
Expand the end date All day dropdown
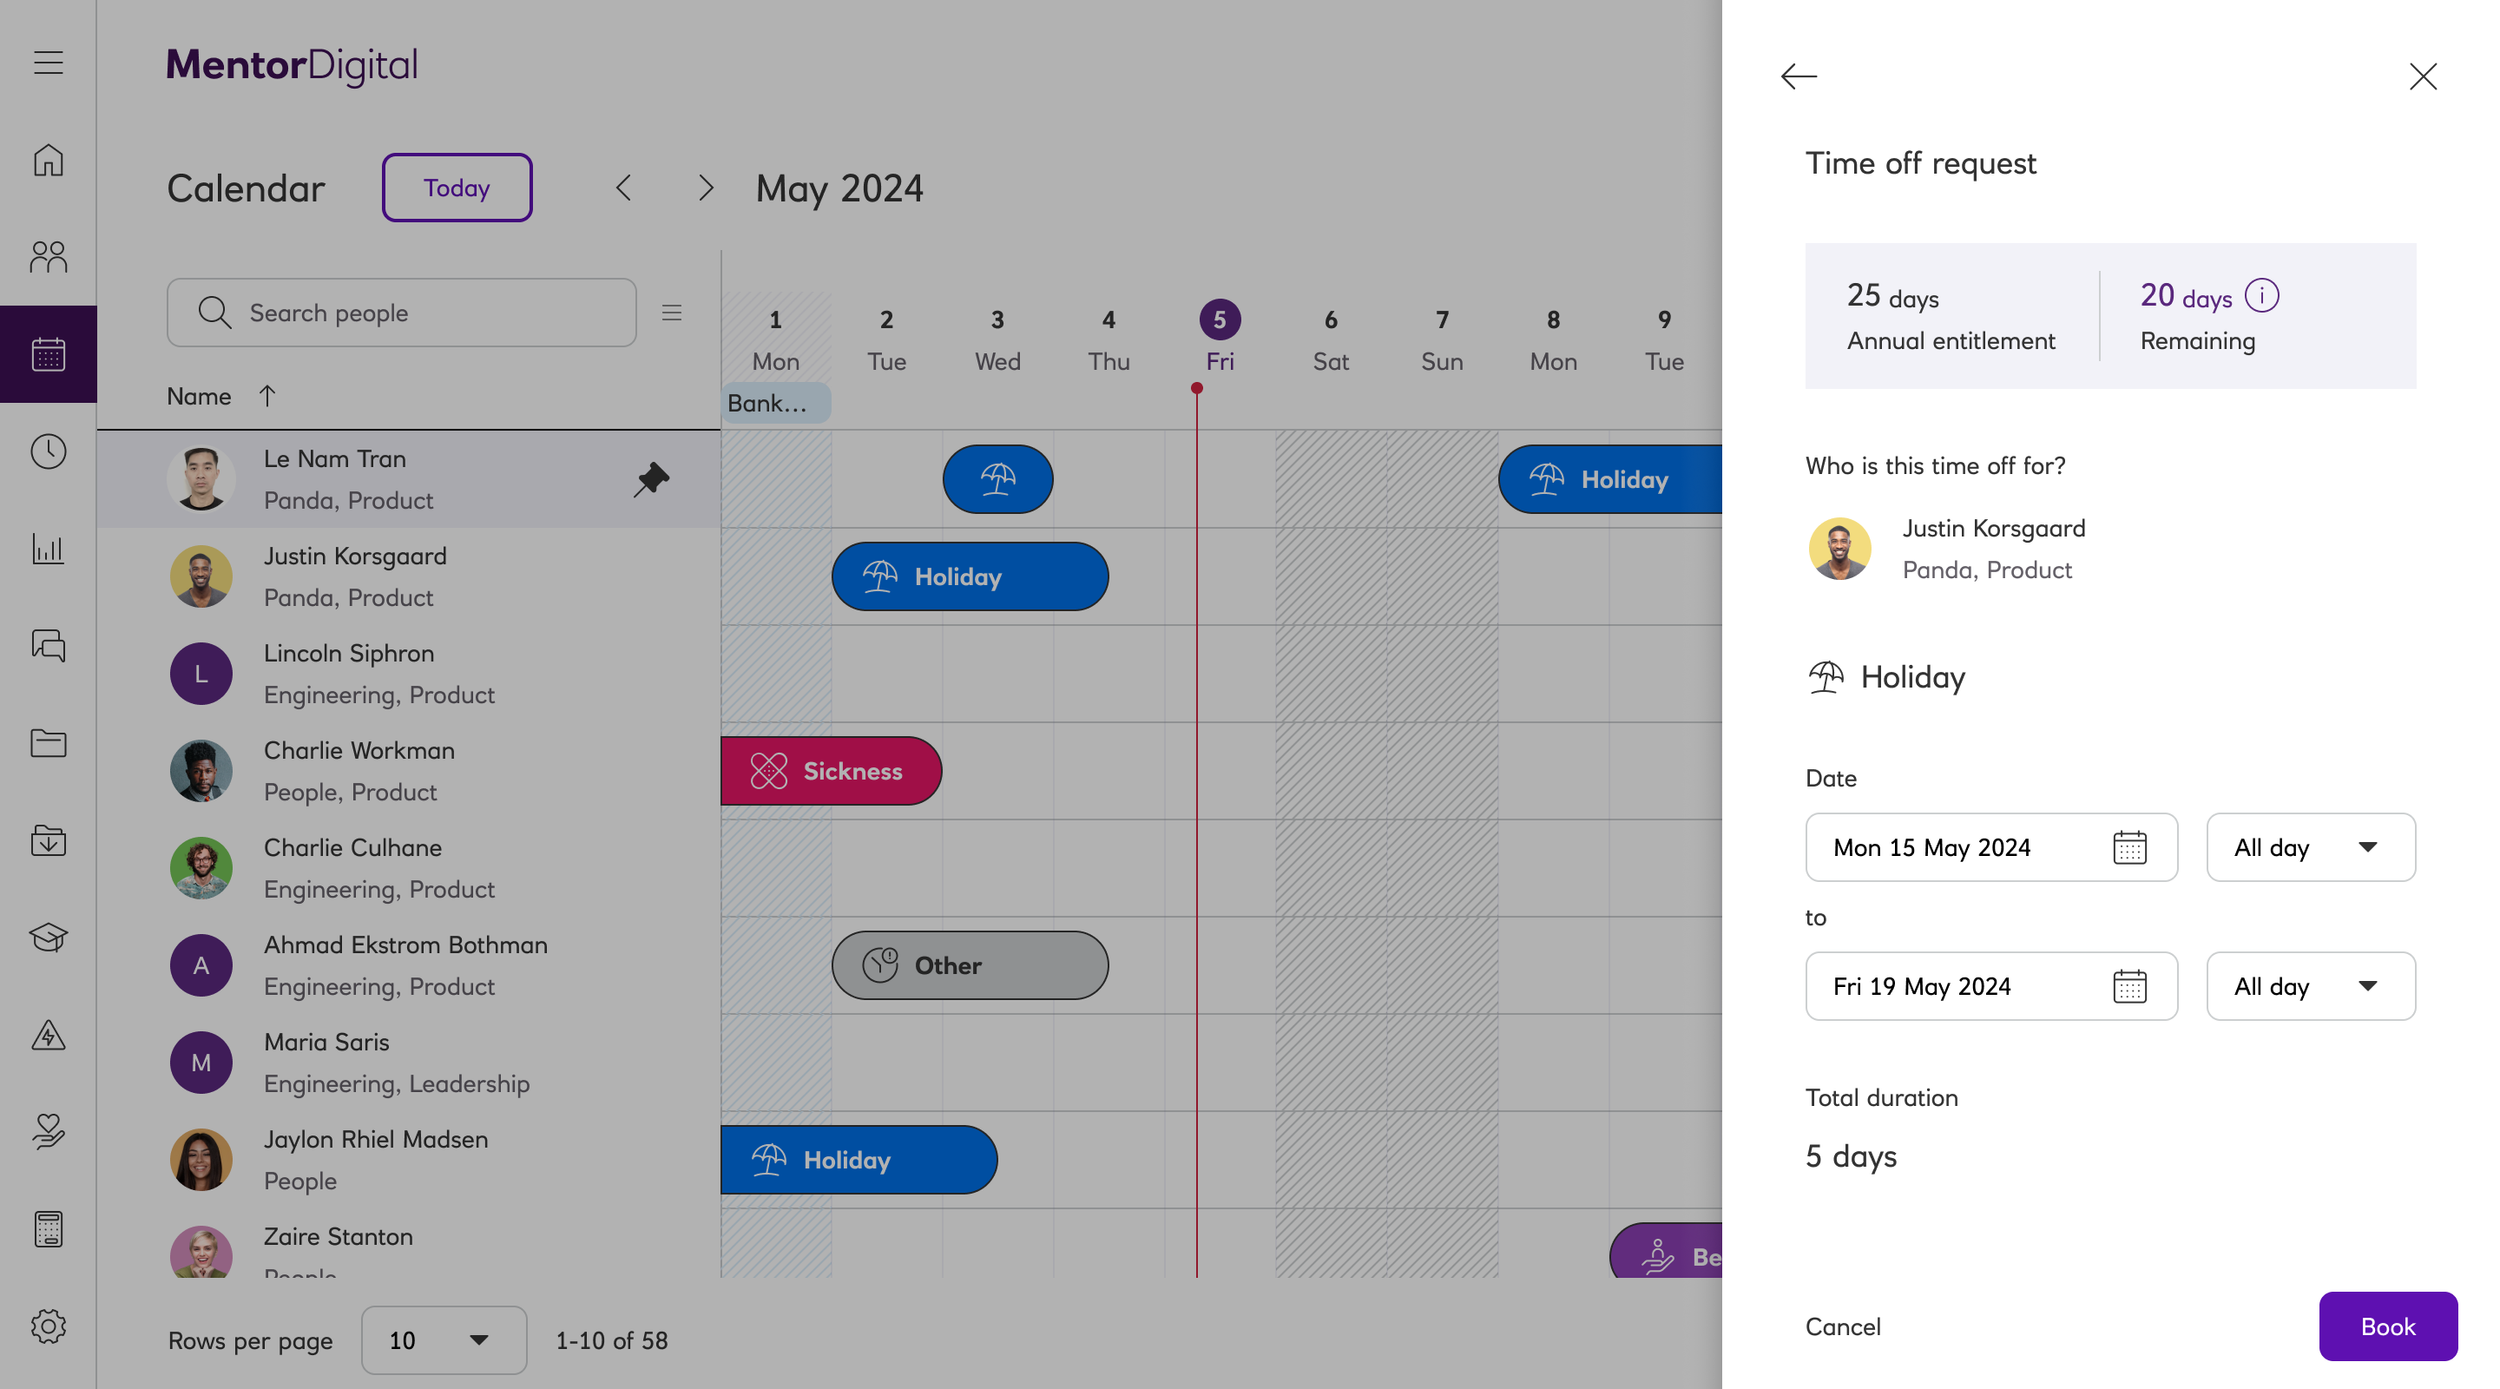(x=2311, y=986)
